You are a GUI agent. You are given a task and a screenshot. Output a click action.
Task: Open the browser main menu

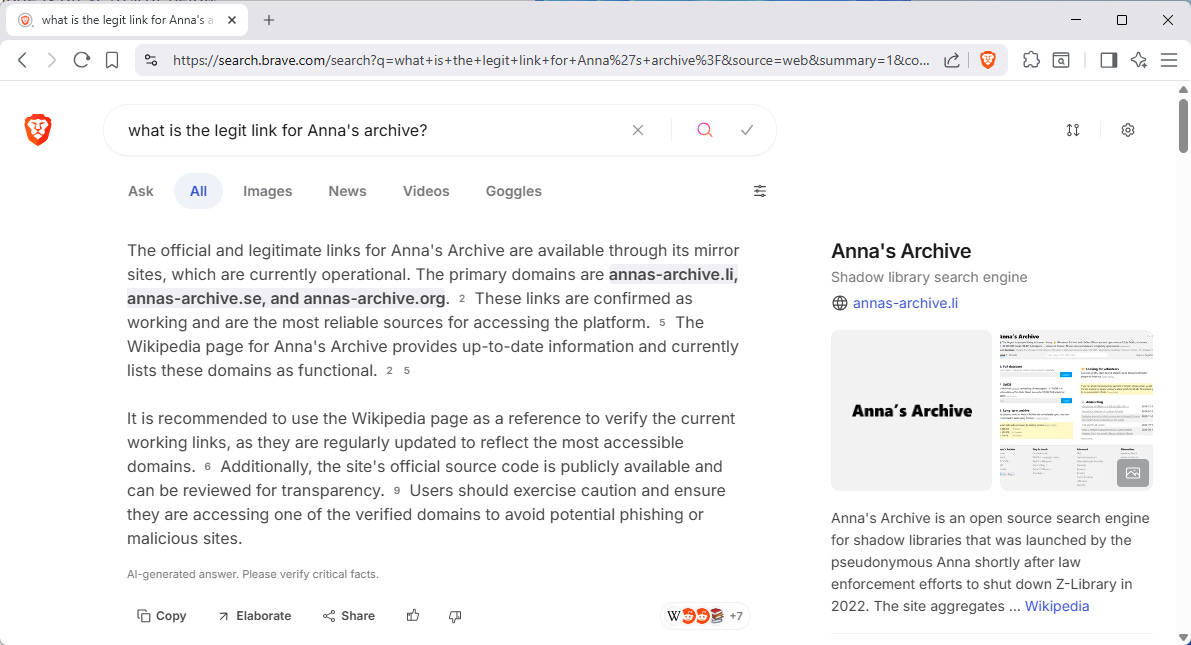[1169, 60]
